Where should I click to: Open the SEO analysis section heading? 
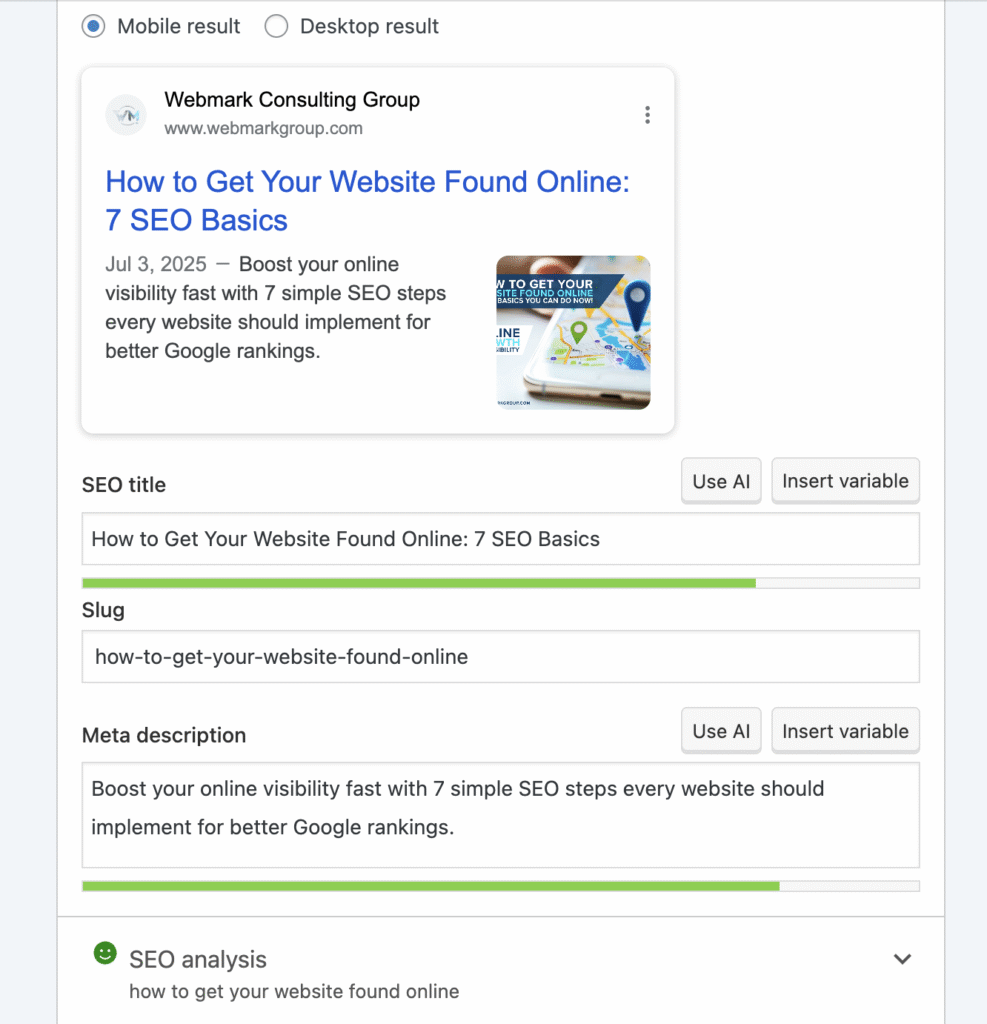pyautogui.click(x=198, y=960)
